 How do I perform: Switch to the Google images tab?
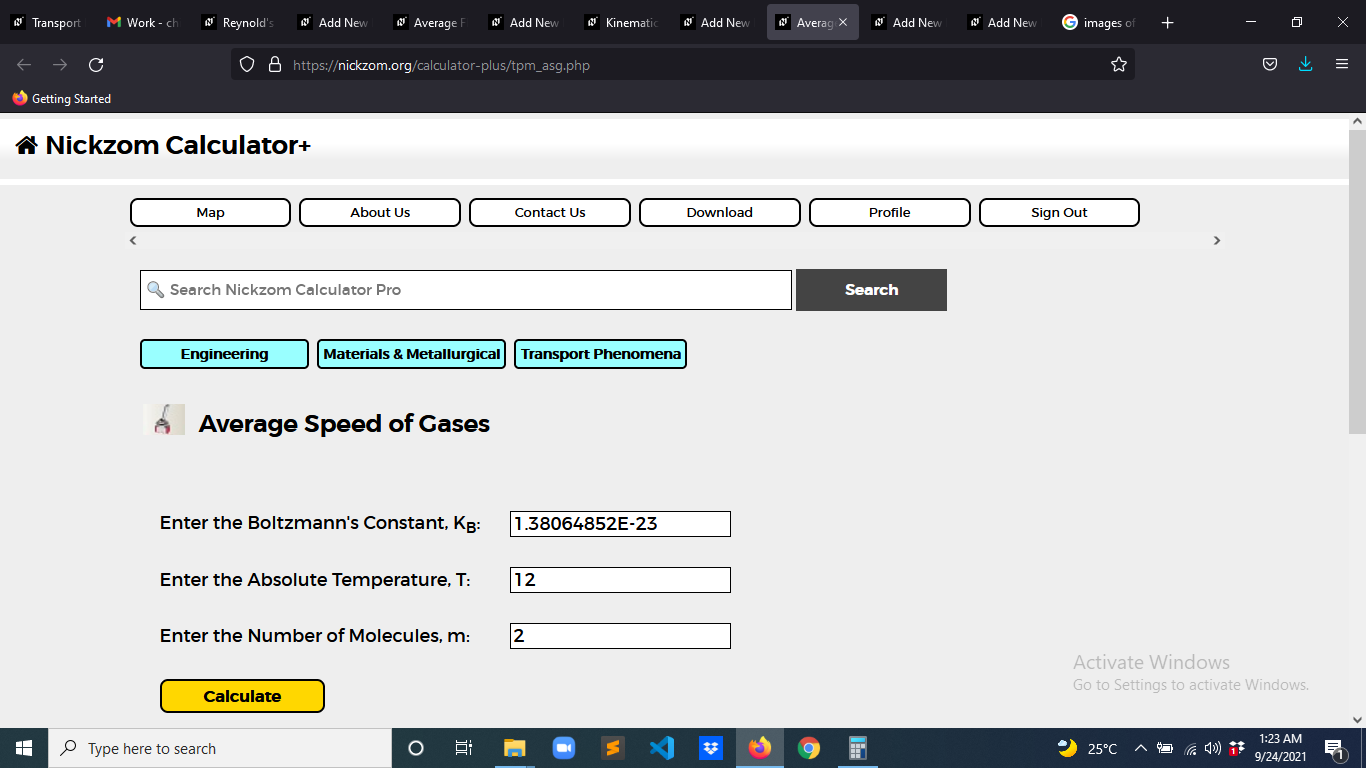pos(1099,22)
